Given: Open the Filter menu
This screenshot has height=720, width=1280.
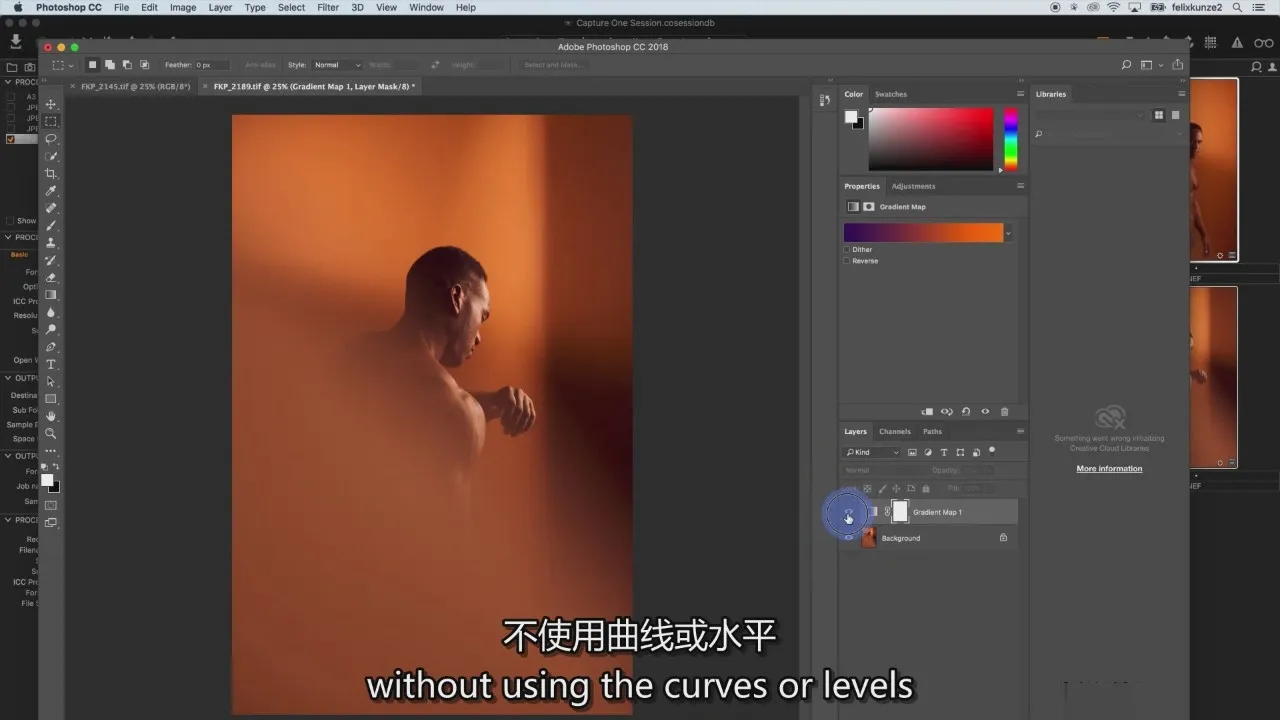Looking at the screenshot, I should pos(328,7).
